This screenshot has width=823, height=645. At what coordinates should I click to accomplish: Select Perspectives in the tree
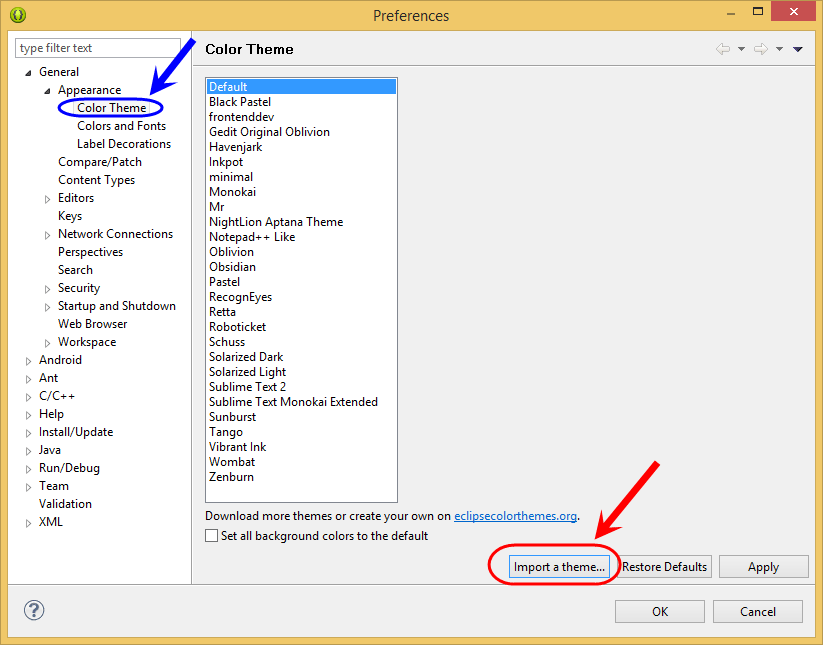pos(90,252)
